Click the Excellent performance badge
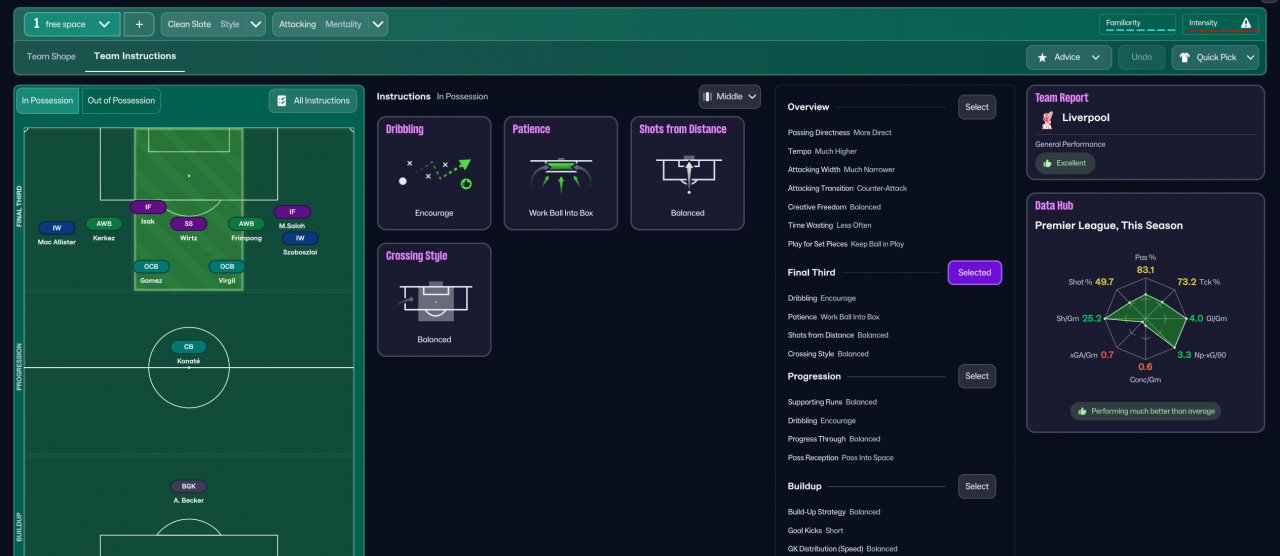Image resolution: width=1280 pixels, height=556 pixels. pyautogui.click(x=1065, y=162)
